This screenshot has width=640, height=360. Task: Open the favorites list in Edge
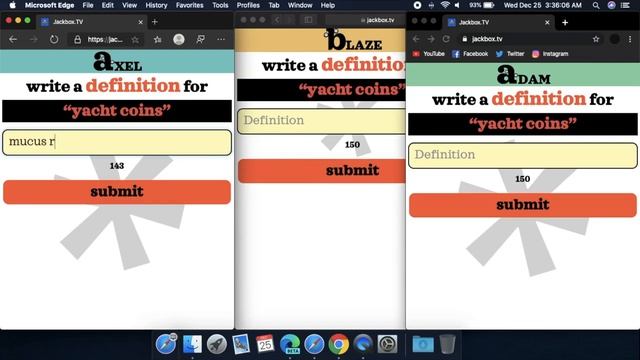158,39
